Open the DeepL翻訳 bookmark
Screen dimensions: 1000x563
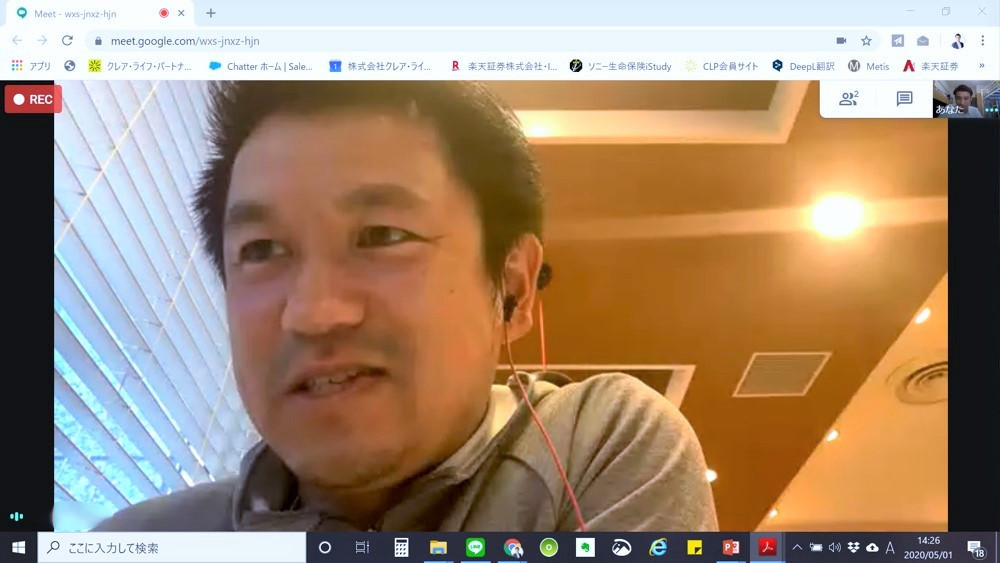pyautogui.click(x=802, y=66)
